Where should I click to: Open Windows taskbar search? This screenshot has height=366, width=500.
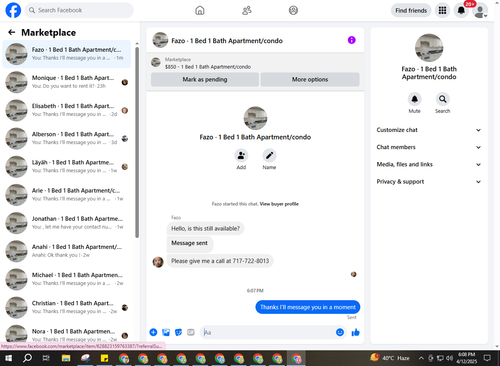click(27, 358)
